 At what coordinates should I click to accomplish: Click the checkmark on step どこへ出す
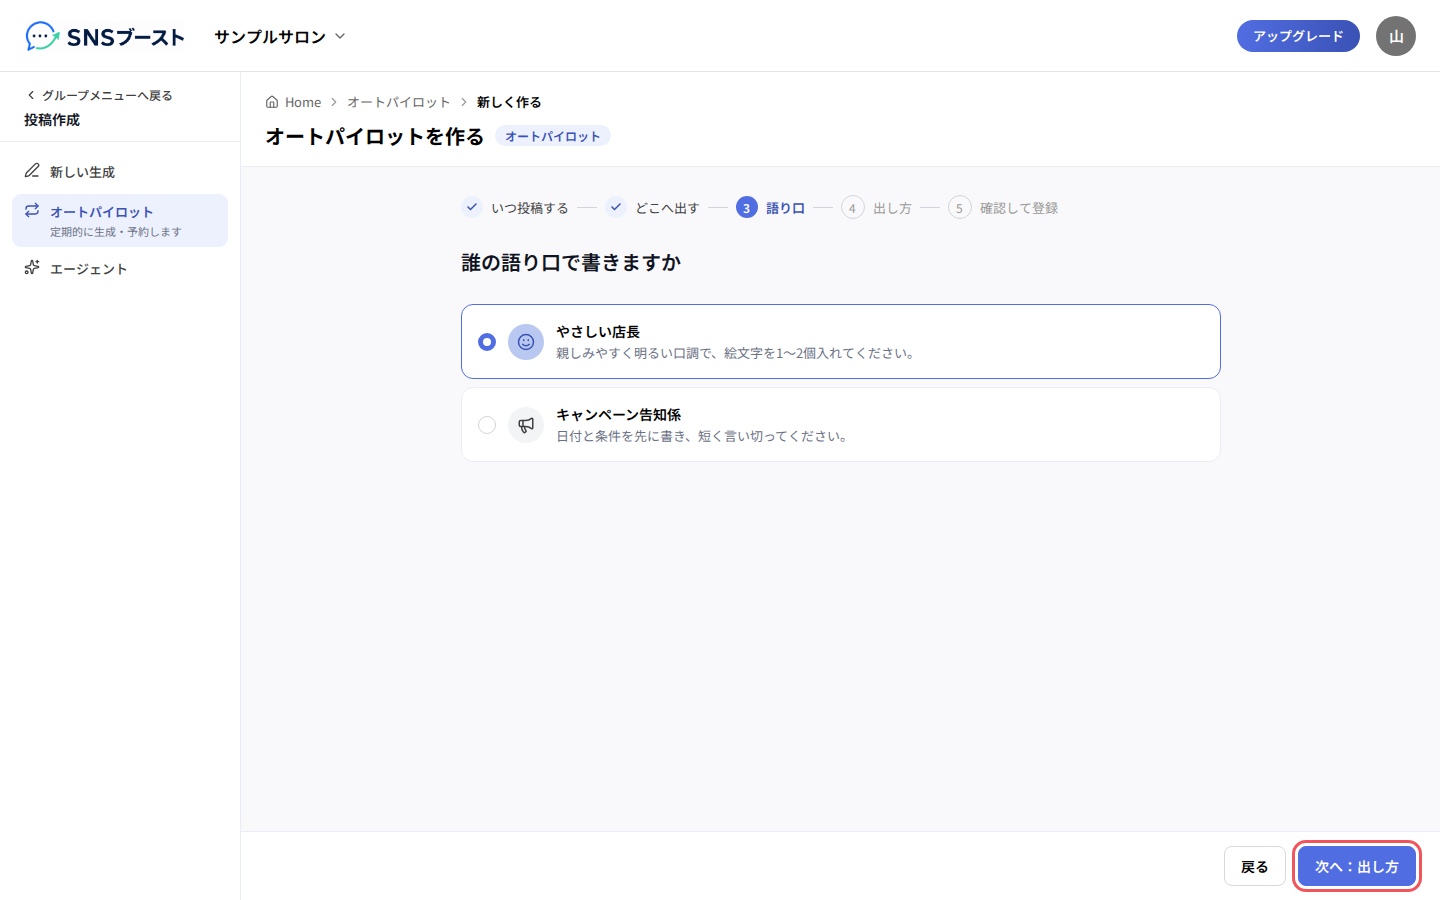616,207
